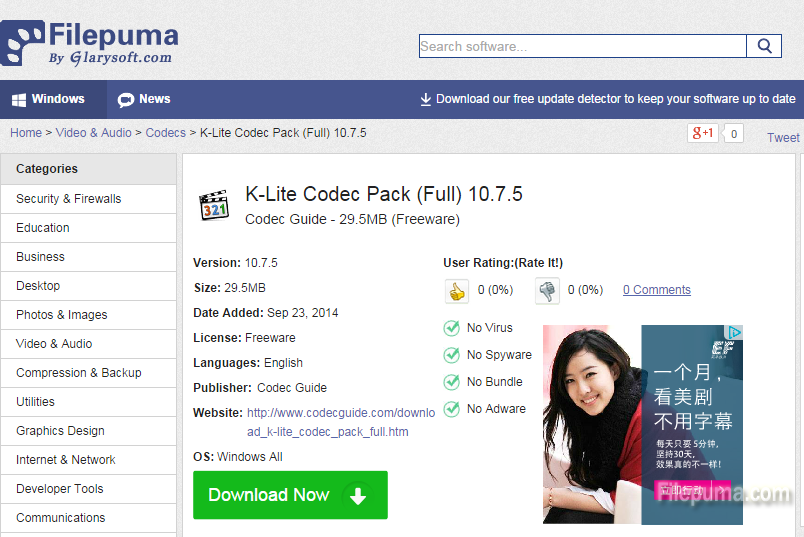The image size is (804, 537).
Task: Click the No Virus green checkmark
Action: (x=452, y=328)
